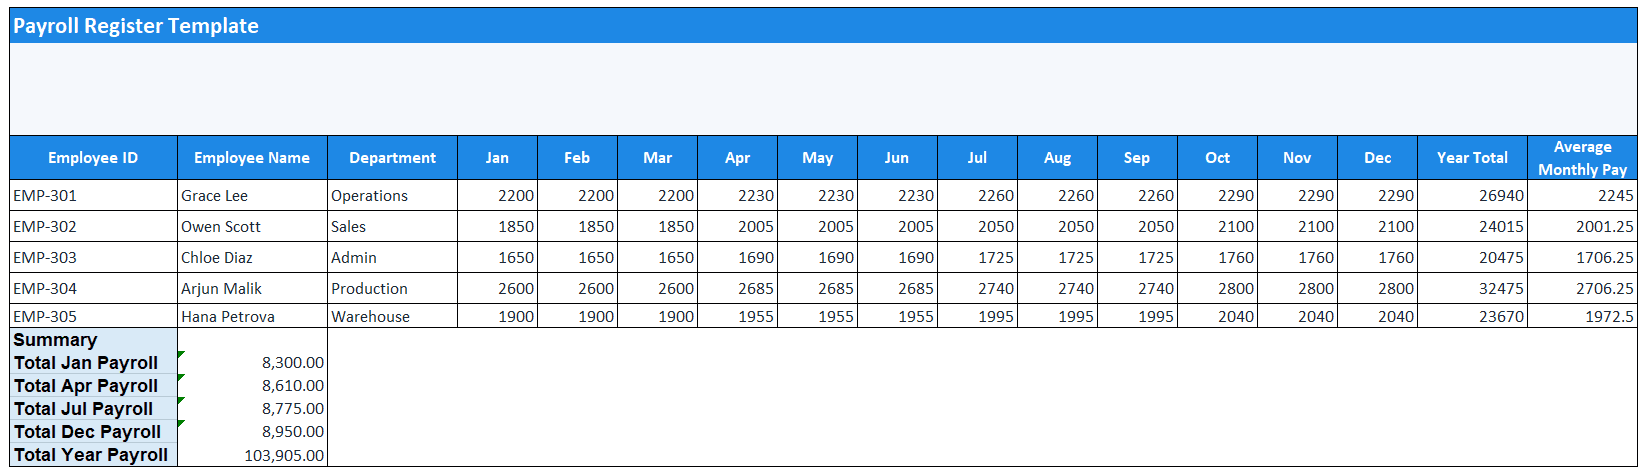
Task: Select the Total Jan Payroll label
Action: 94,363
